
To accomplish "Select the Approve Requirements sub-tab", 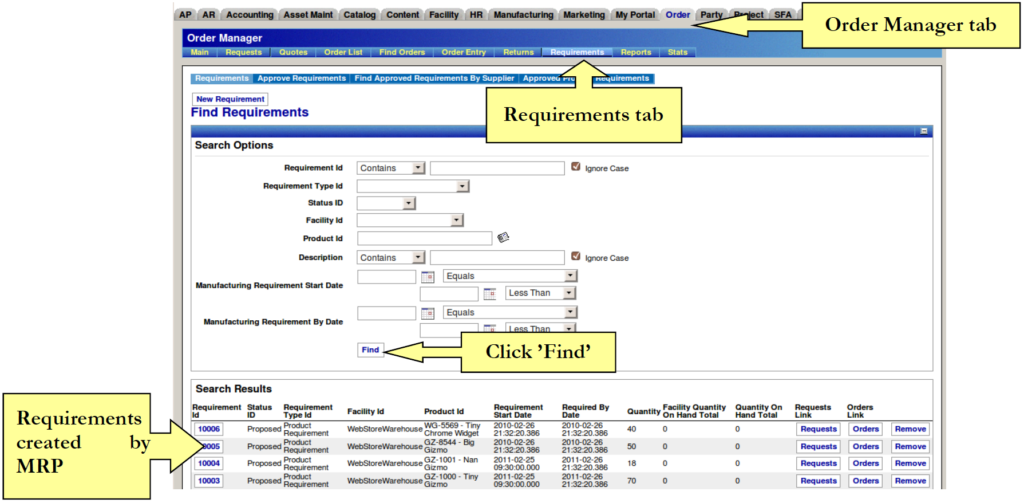I will (301, 77).
